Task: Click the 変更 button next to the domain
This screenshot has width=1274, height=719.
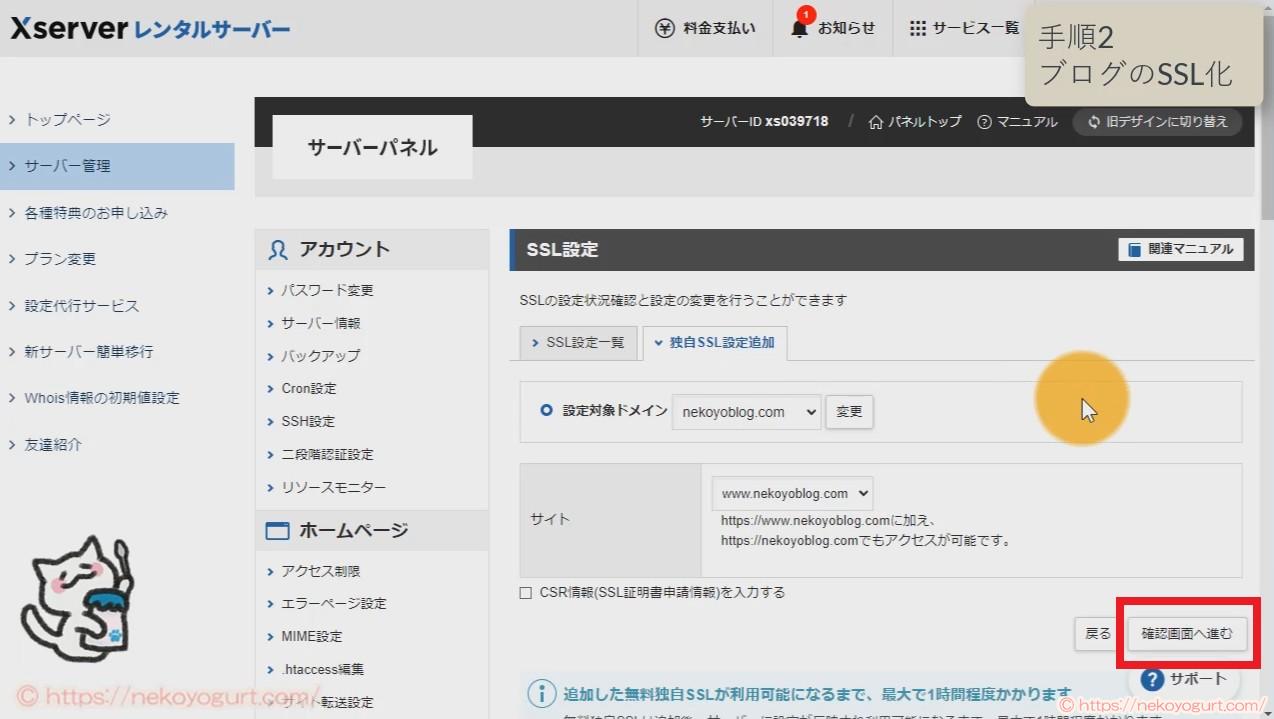Action: (x=849, y=411)
